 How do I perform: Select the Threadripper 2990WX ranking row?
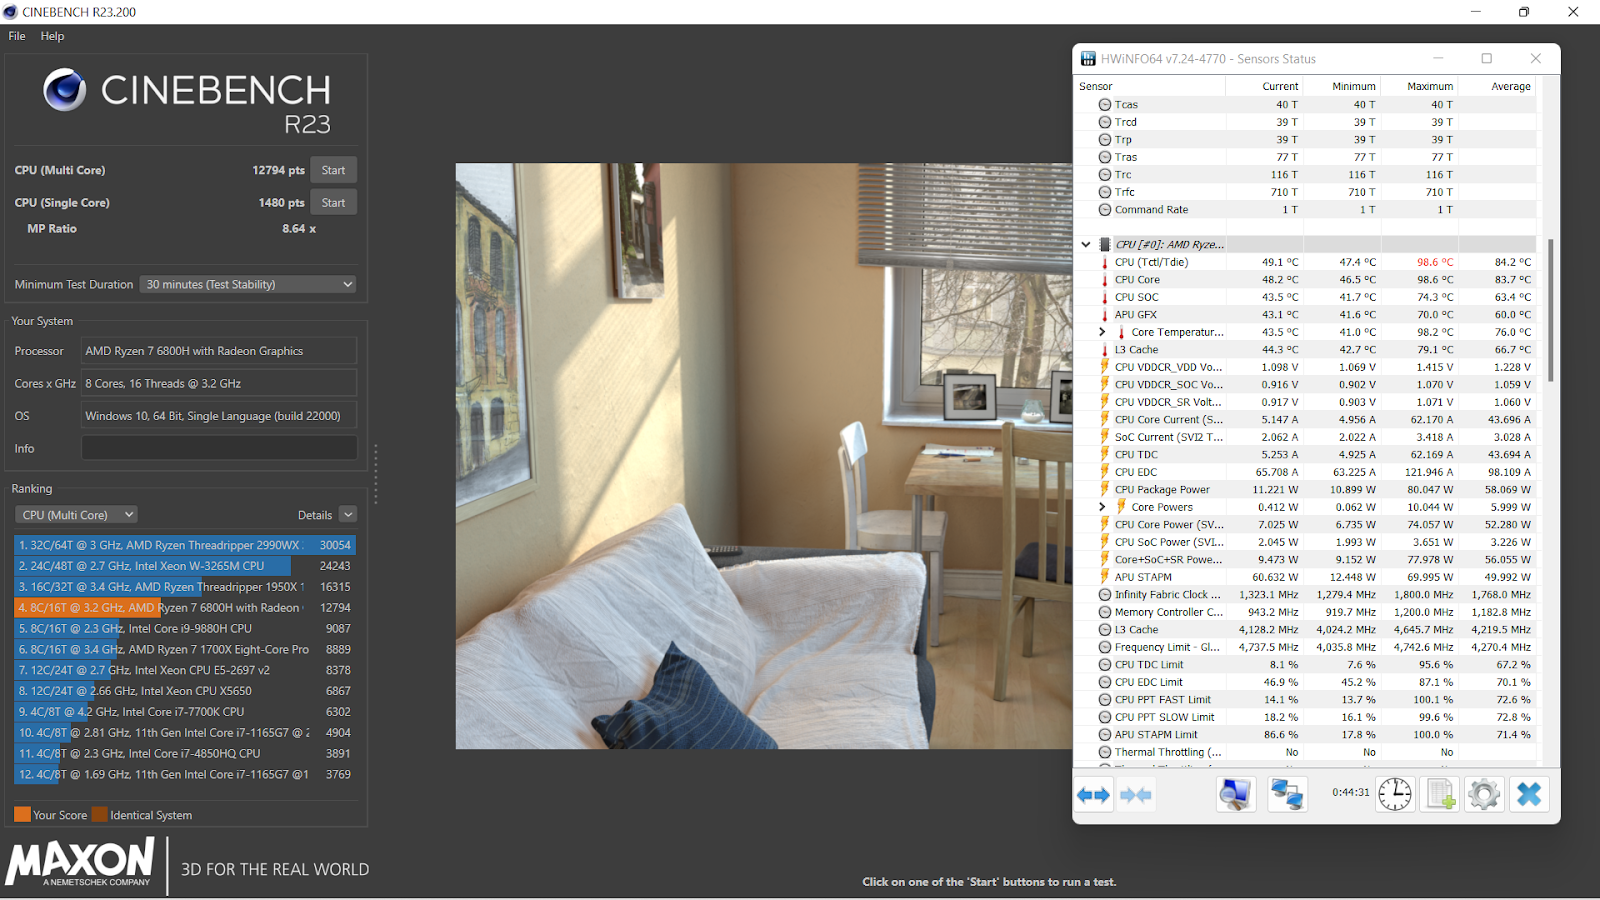185,545
